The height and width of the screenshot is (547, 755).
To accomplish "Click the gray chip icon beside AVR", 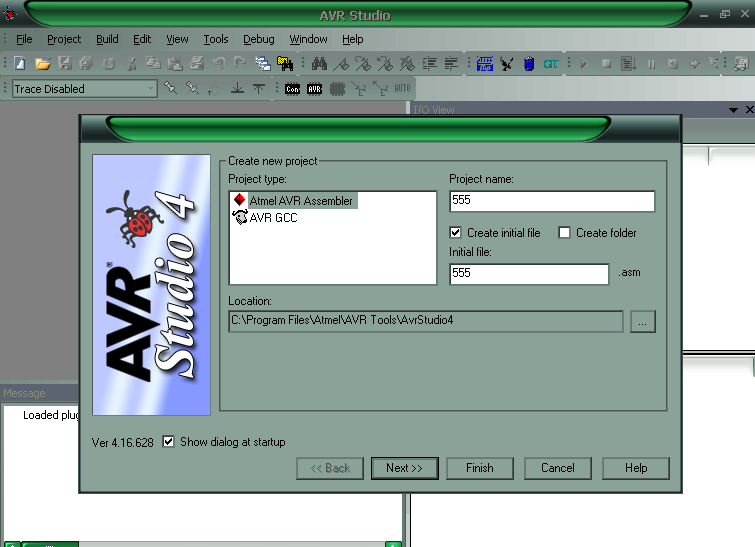I will pyautogui.click(x=337, y=89).
